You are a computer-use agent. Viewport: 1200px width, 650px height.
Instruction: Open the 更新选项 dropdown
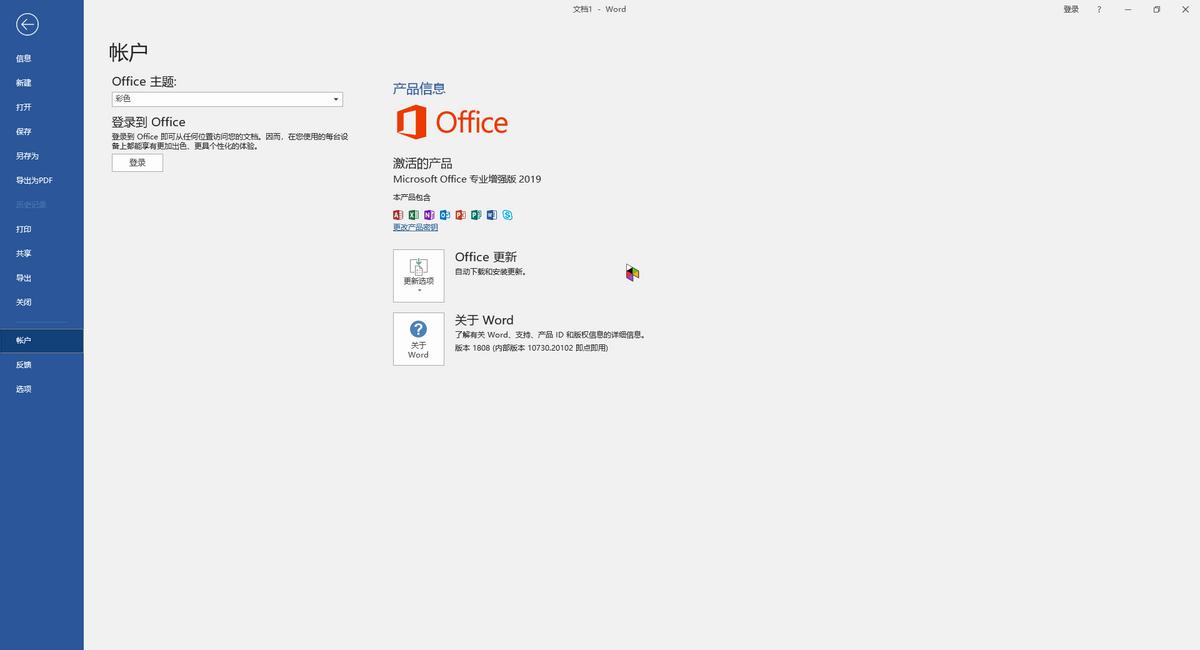click(418, 274)
